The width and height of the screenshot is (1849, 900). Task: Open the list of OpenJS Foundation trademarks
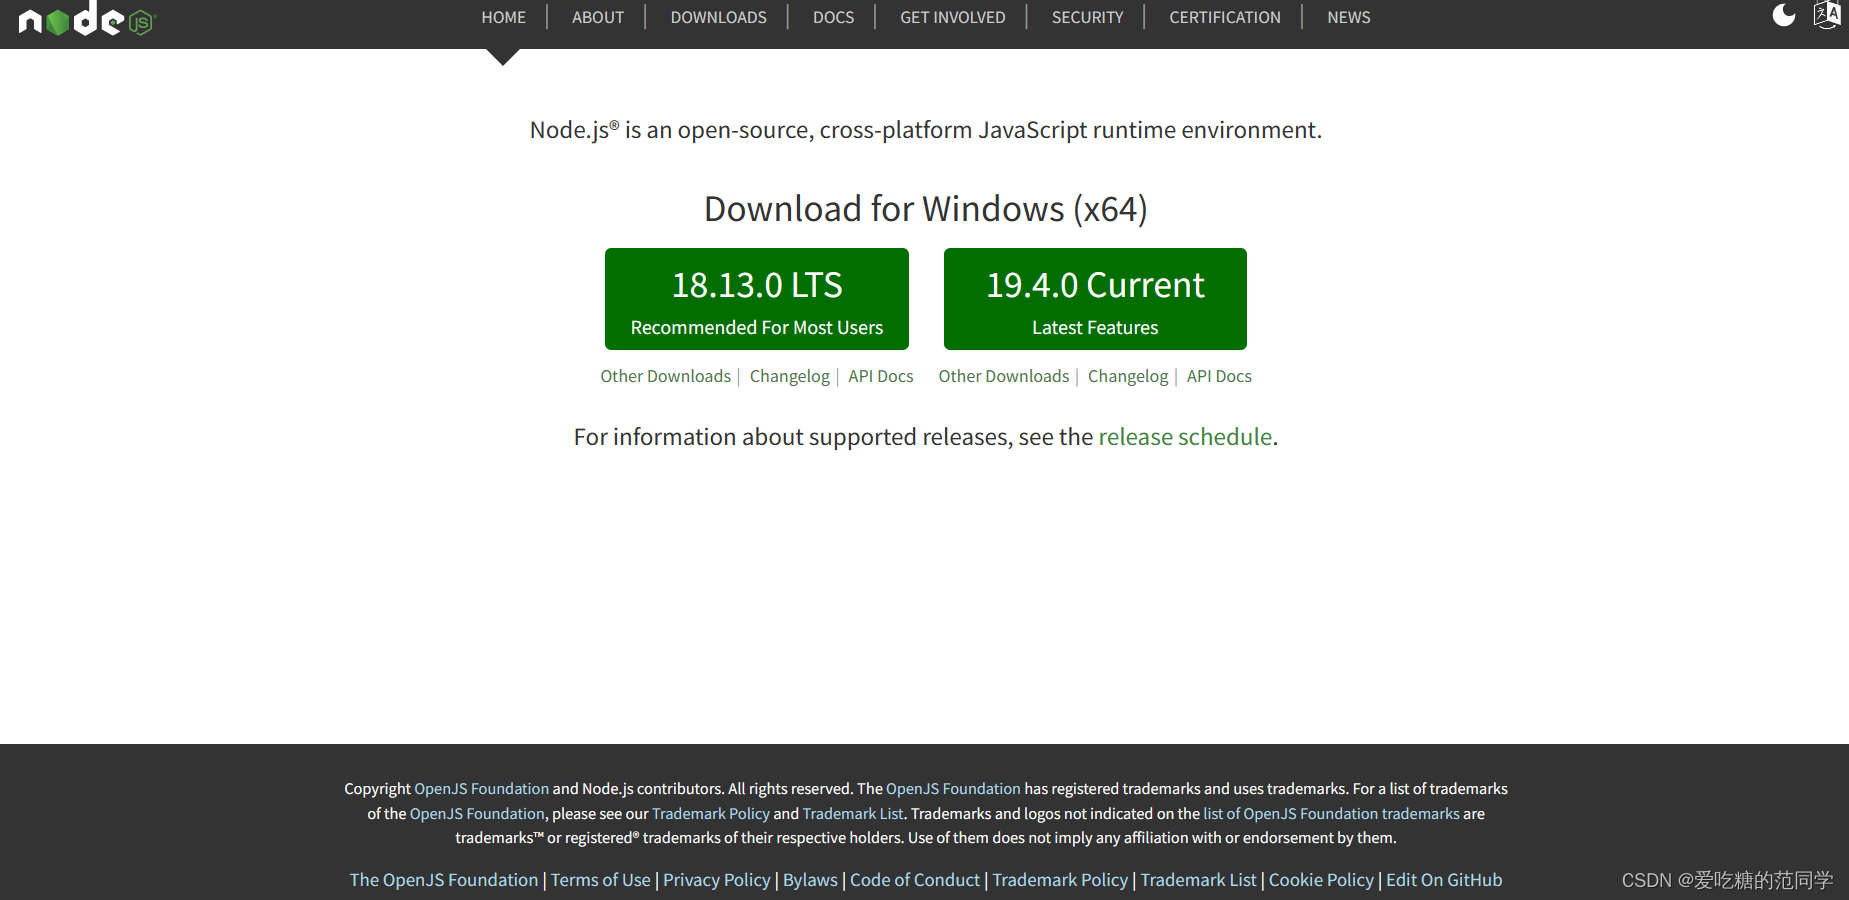tap(1331, 814)
